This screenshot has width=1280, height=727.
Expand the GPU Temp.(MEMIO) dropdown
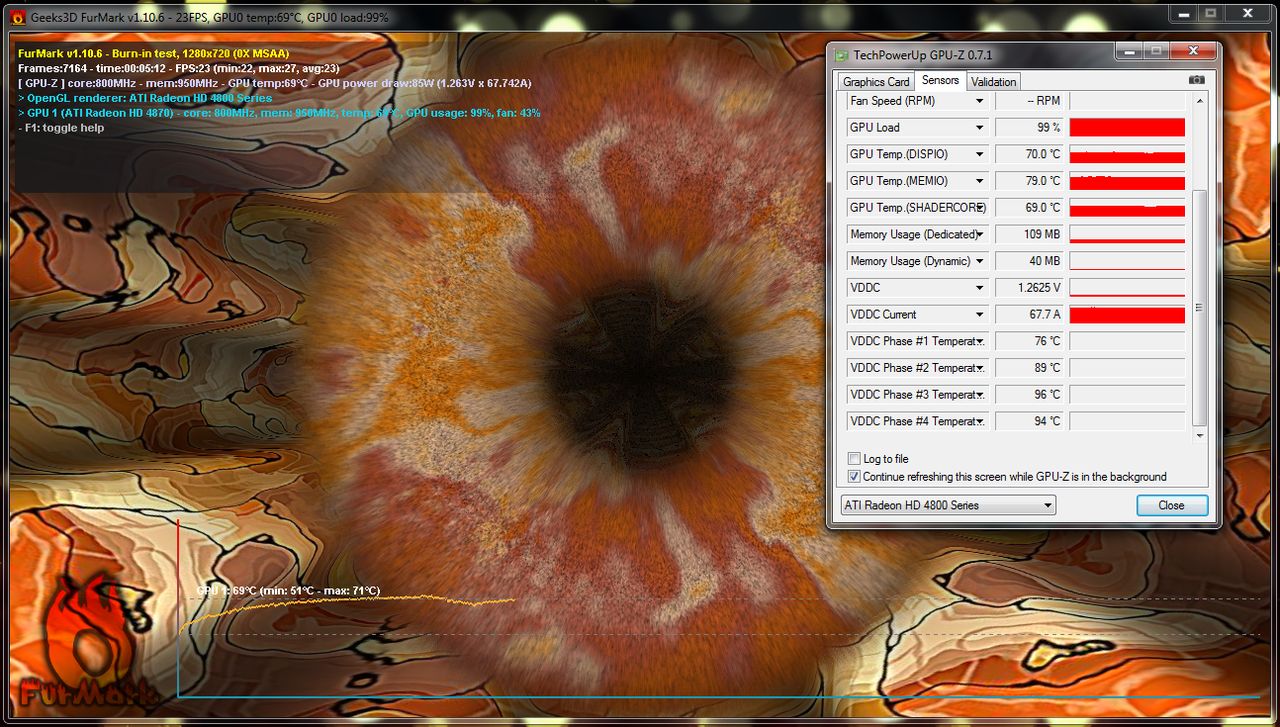(x=980, y=181)
